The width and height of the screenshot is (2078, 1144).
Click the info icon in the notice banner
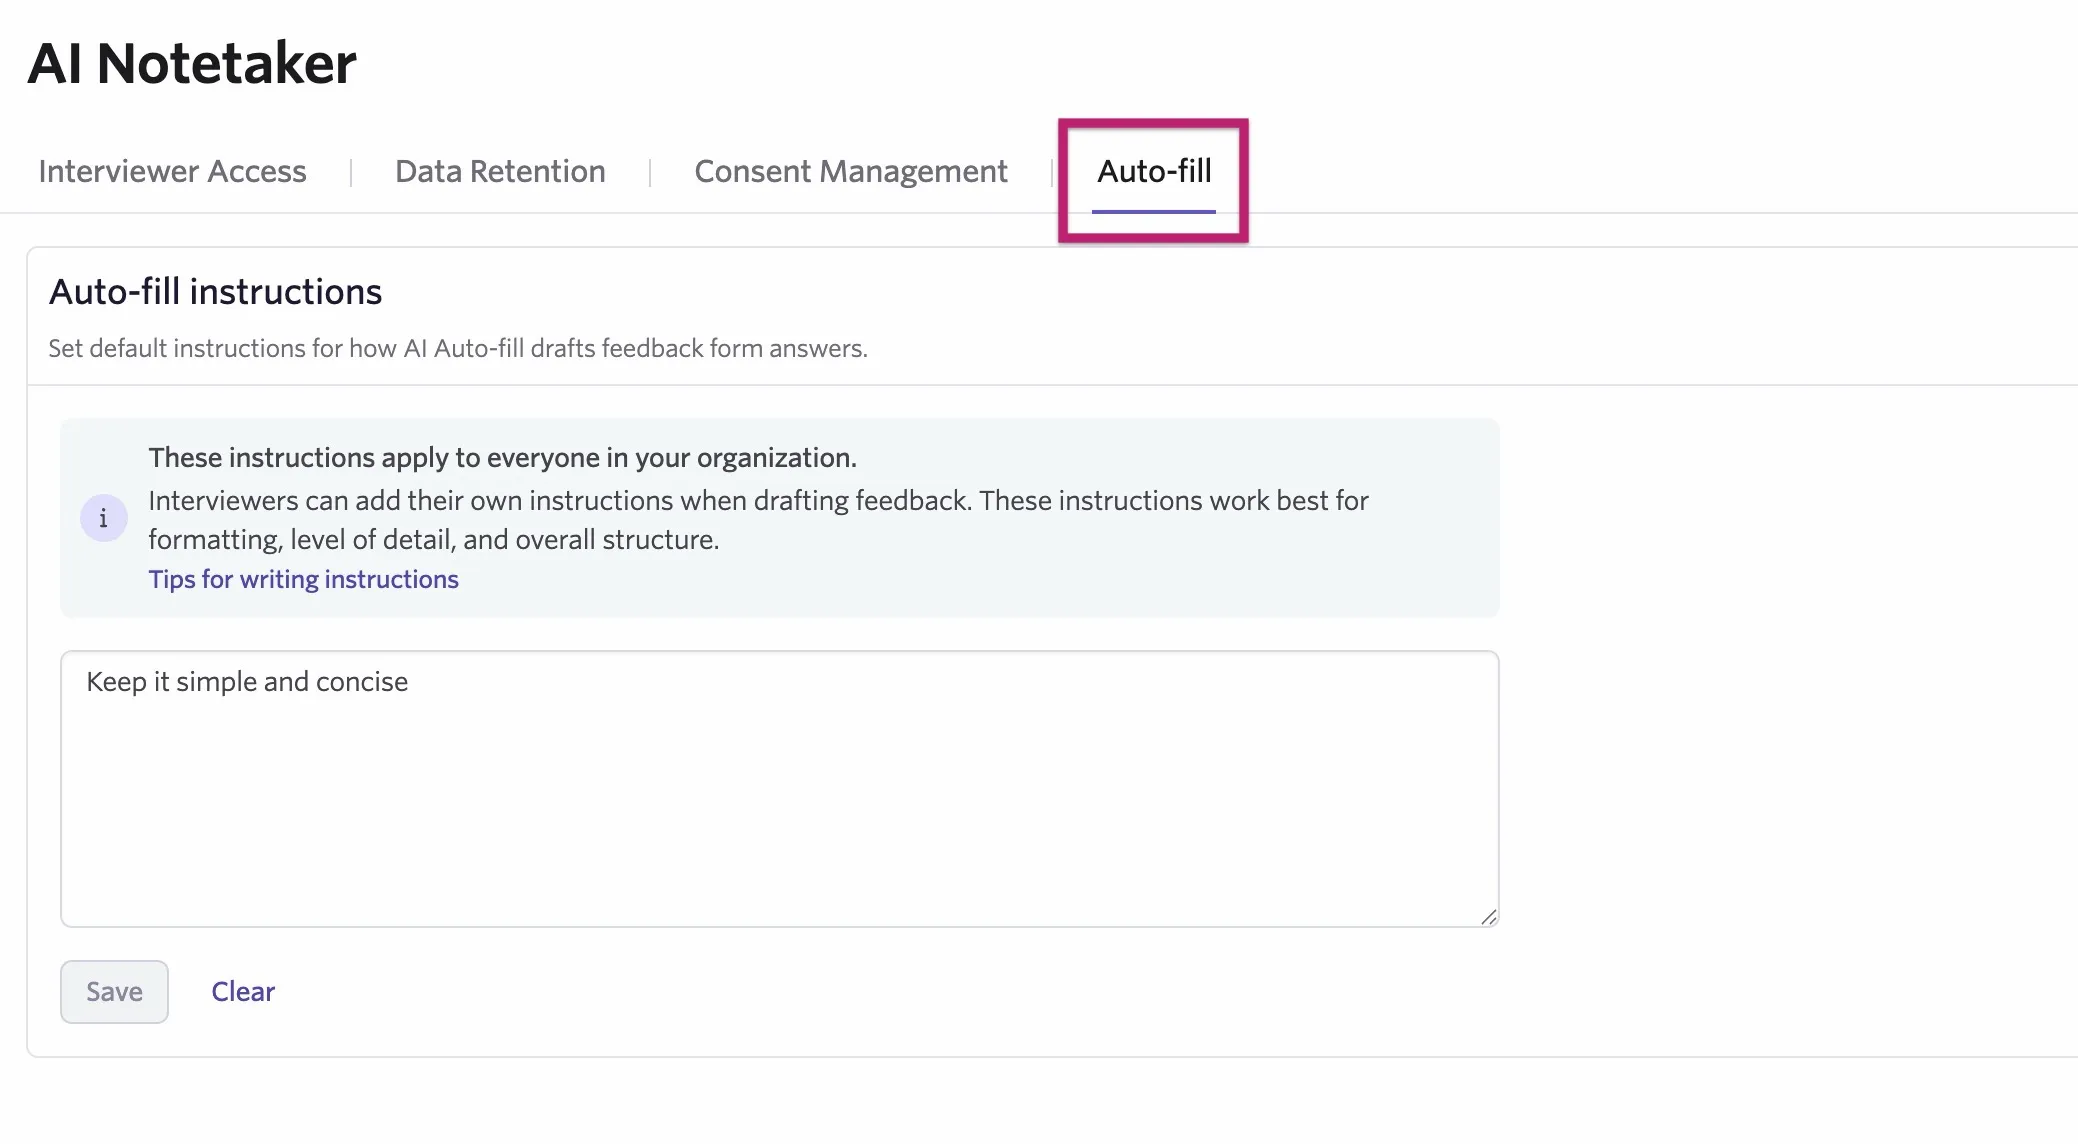point(104,518)
